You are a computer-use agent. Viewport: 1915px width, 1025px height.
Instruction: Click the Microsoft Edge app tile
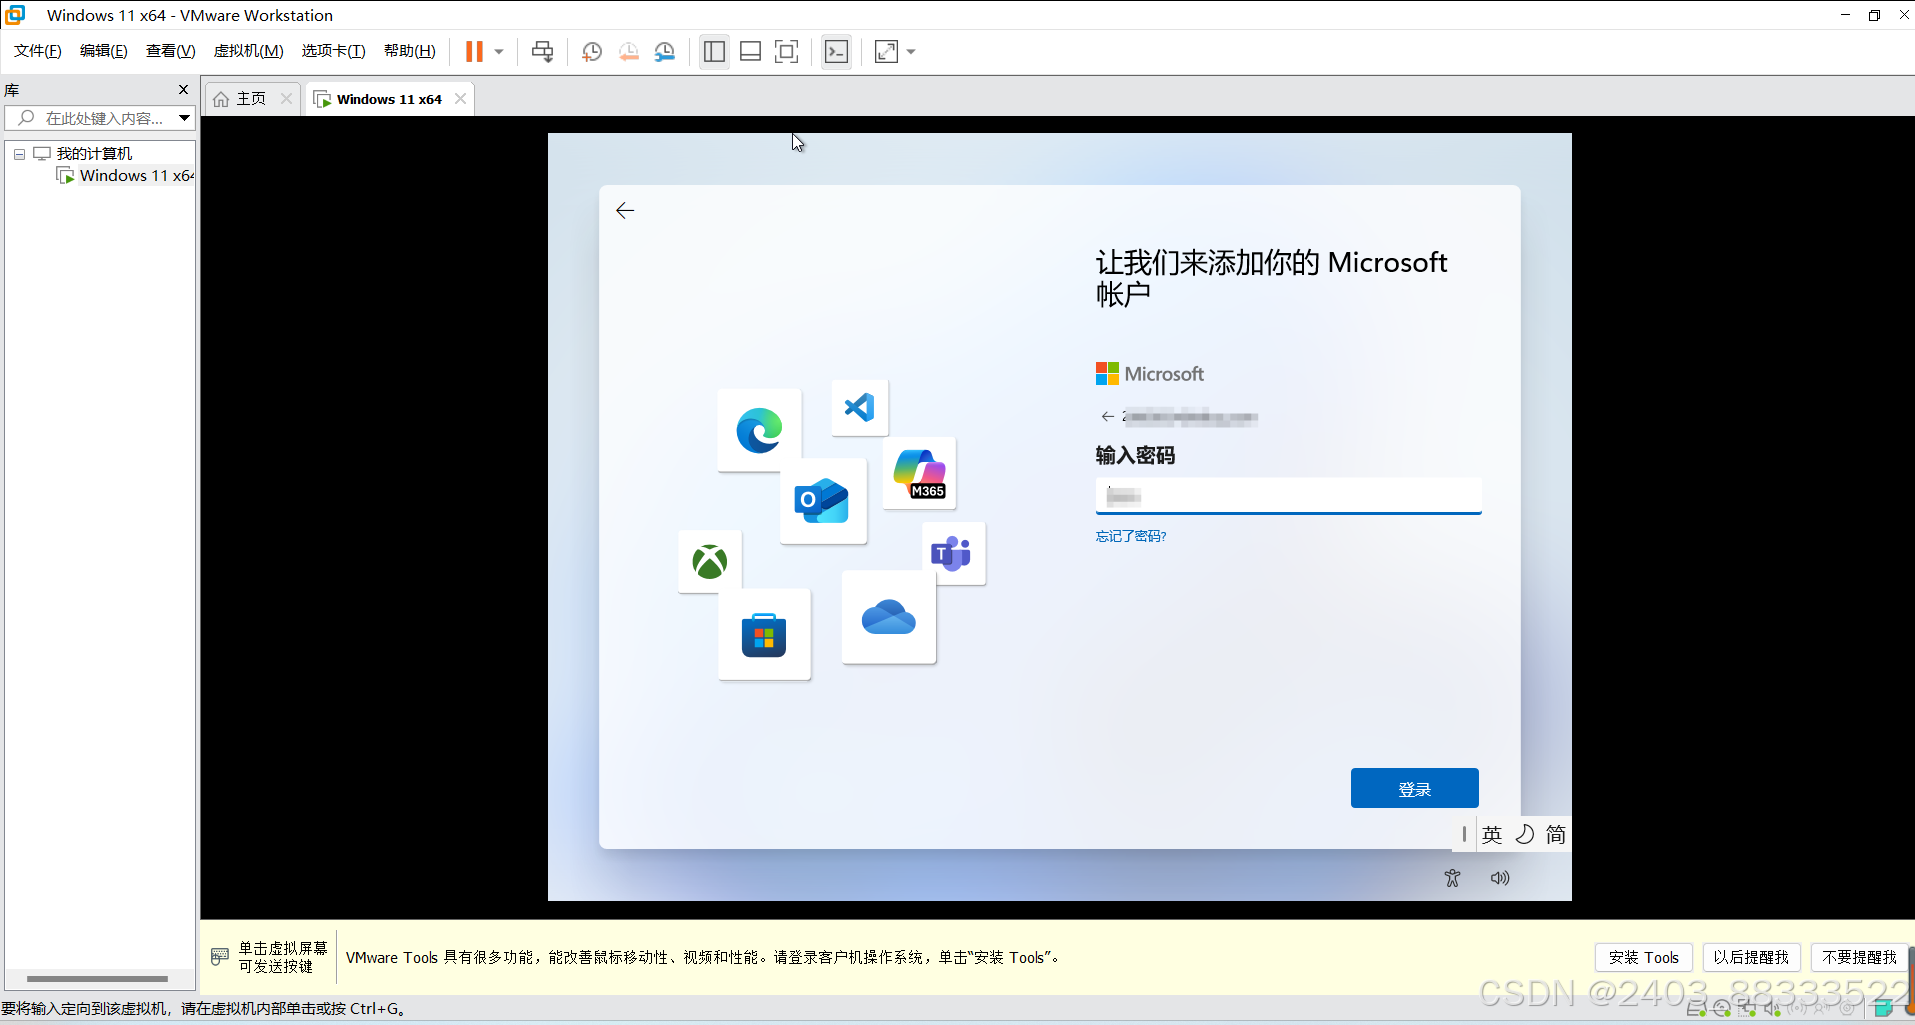pyautogui.click(x=759, y=430)
